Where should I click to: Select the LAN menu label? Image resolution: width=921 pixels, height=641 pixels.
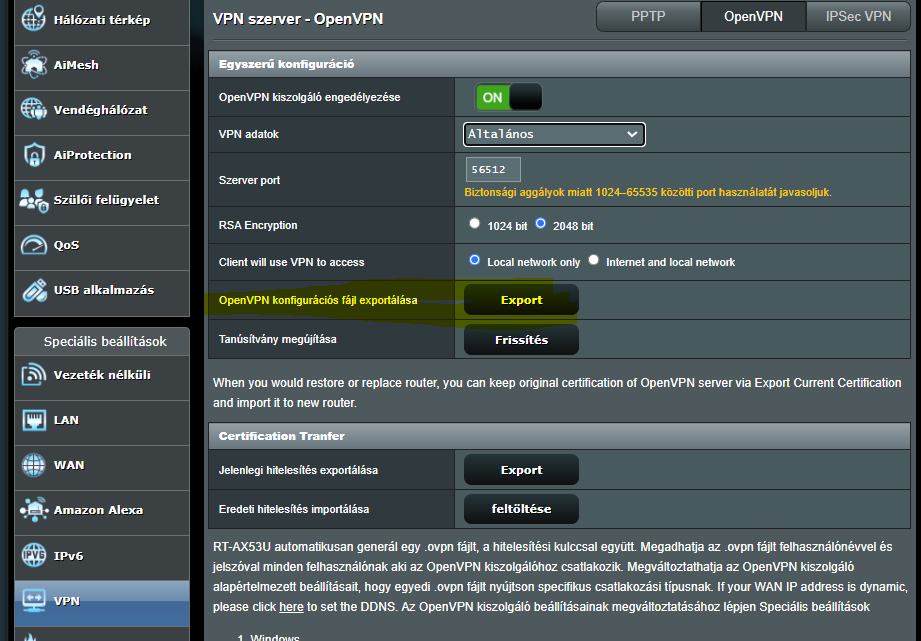click(66, 420)
